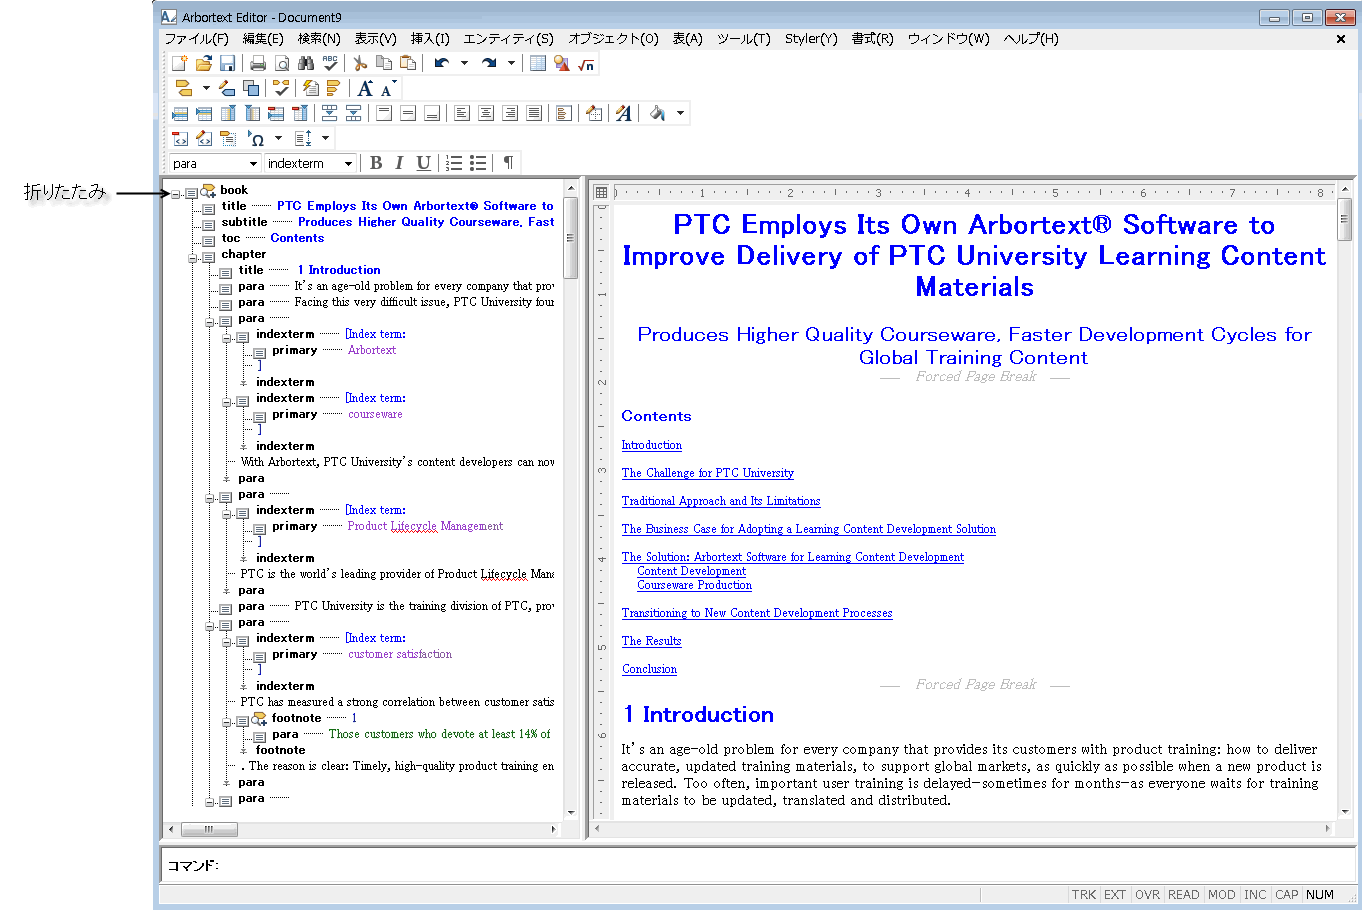This screenshot has height=910, width=1362.
Task: Open 'Traditional Approach and Its Limitations' link
Action: click(721, 501)
